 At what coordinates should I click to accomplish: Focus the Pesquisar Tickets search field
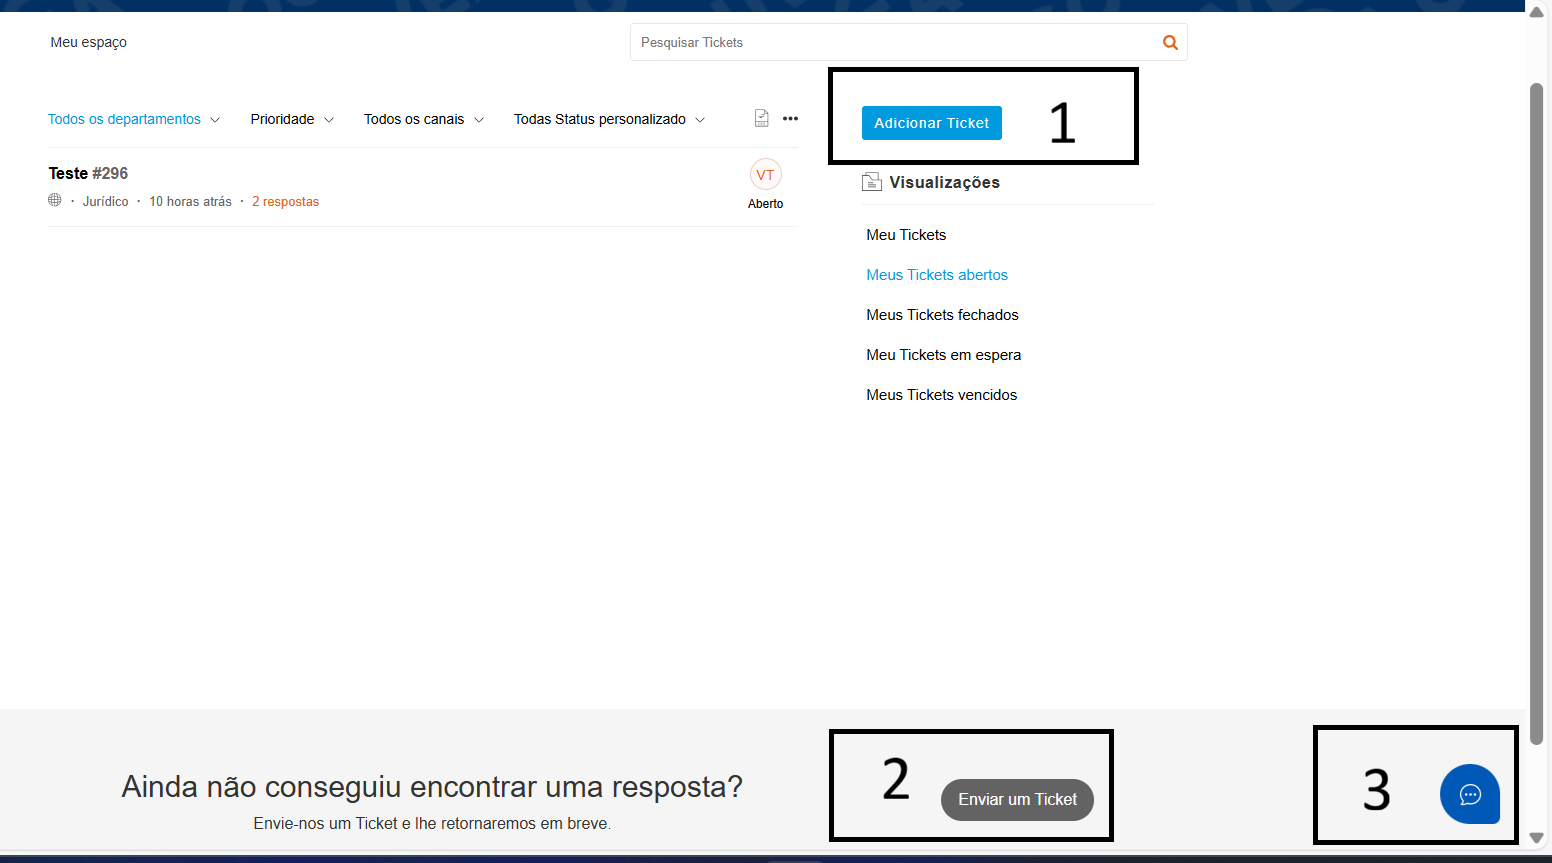tap(890, 43)
